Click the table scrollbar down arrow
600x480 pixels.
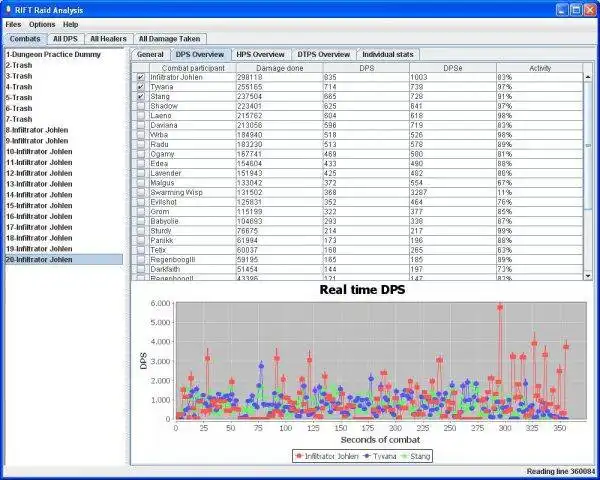588,276
